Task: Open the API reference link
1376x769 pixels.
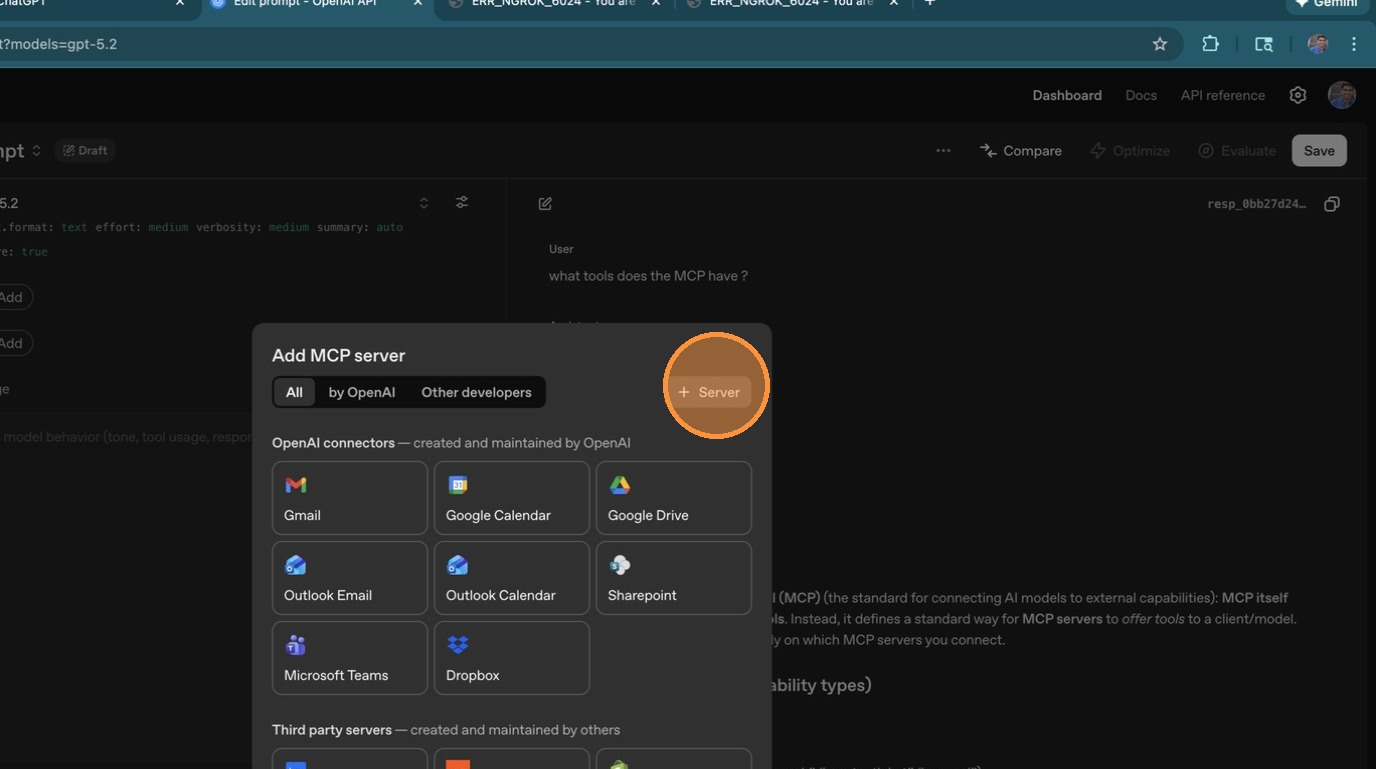Action: point(1223,95)
